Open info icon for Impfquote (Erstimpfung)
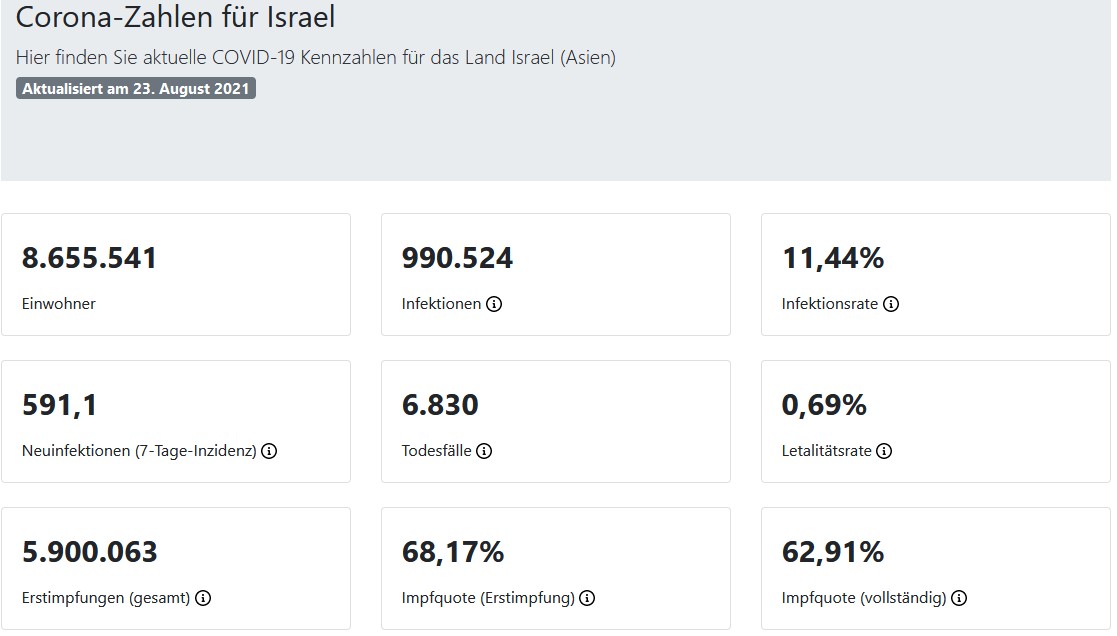Screen dimensions: 1117x636 point(587,598)
